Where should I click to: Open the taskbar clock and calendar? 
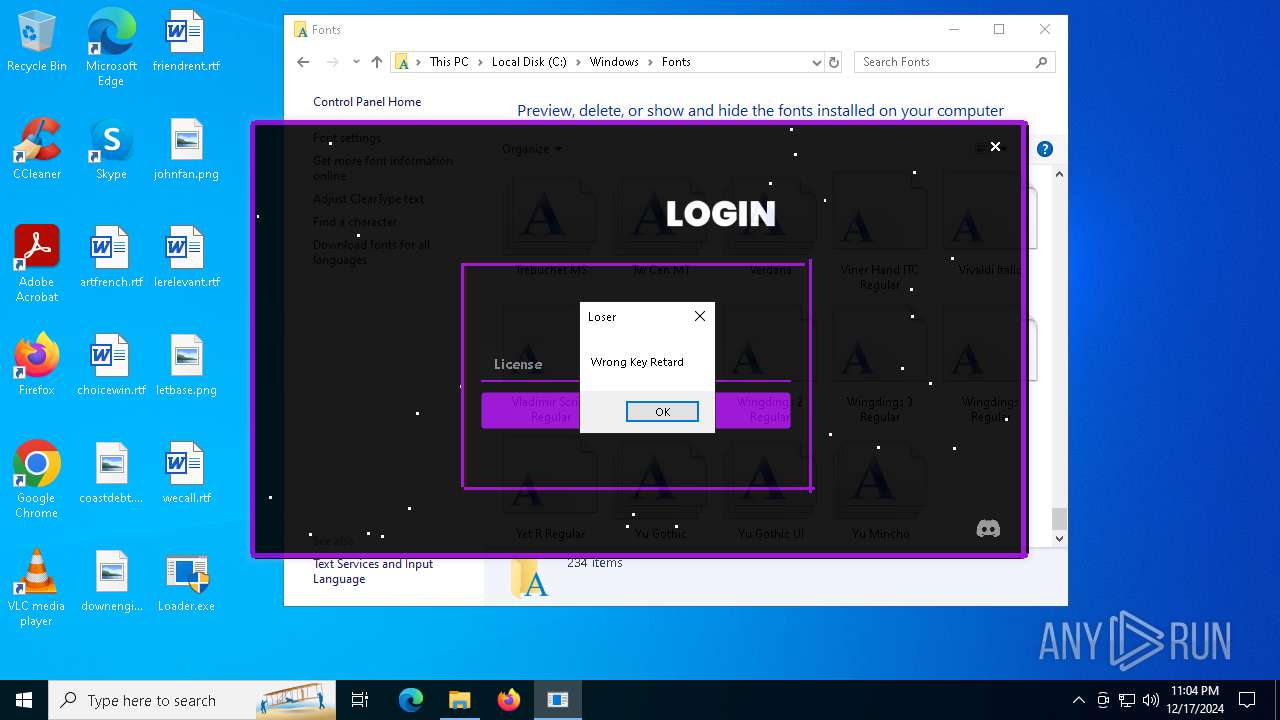(x=1197, y=700)
